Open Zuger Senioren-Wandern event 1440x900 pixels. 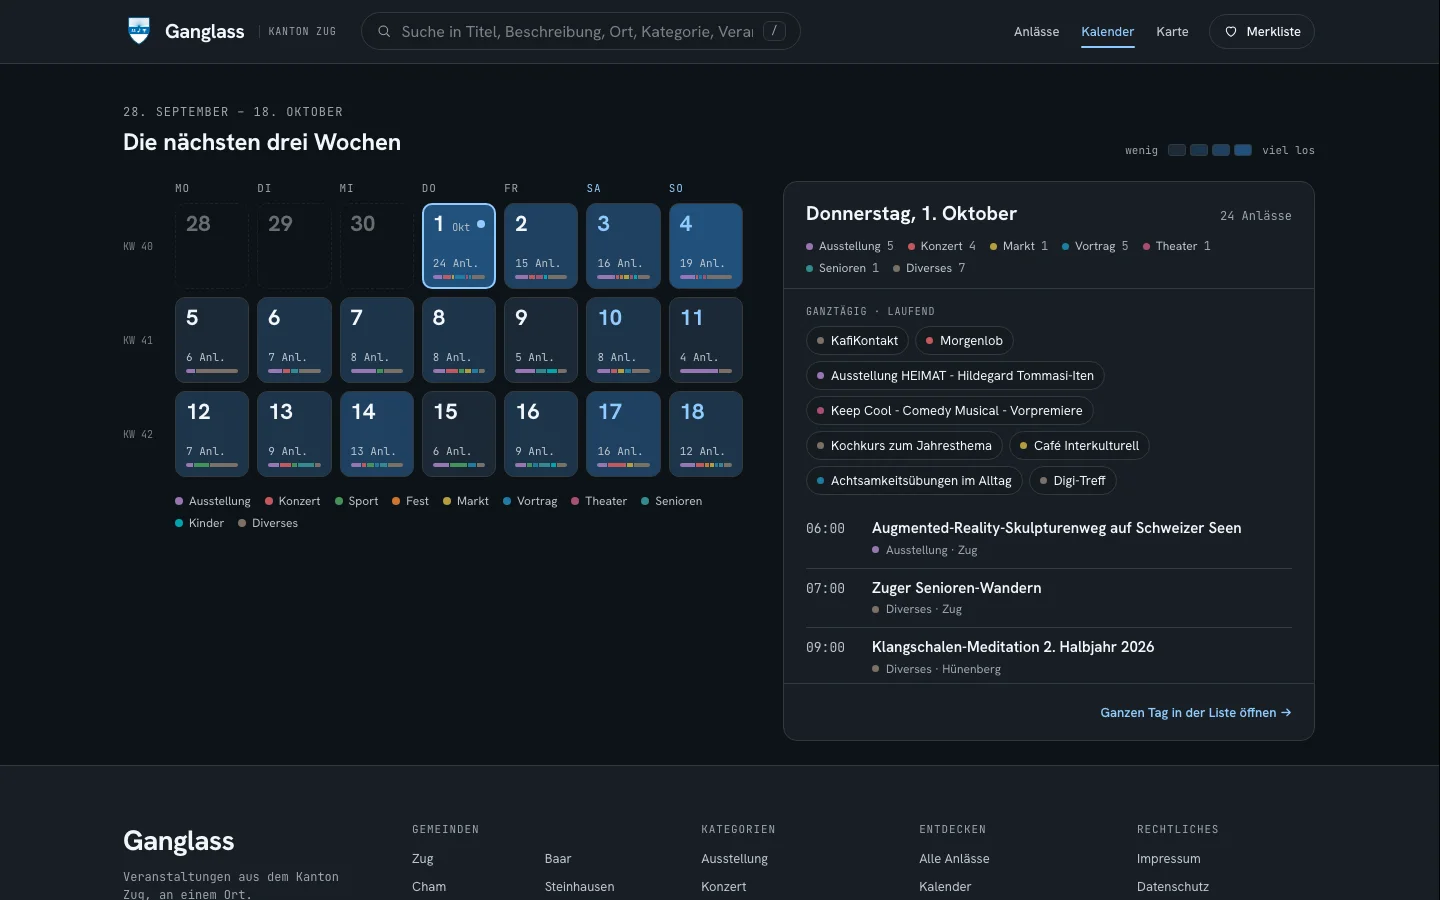pyautogui.click(x=1049, y=598)
